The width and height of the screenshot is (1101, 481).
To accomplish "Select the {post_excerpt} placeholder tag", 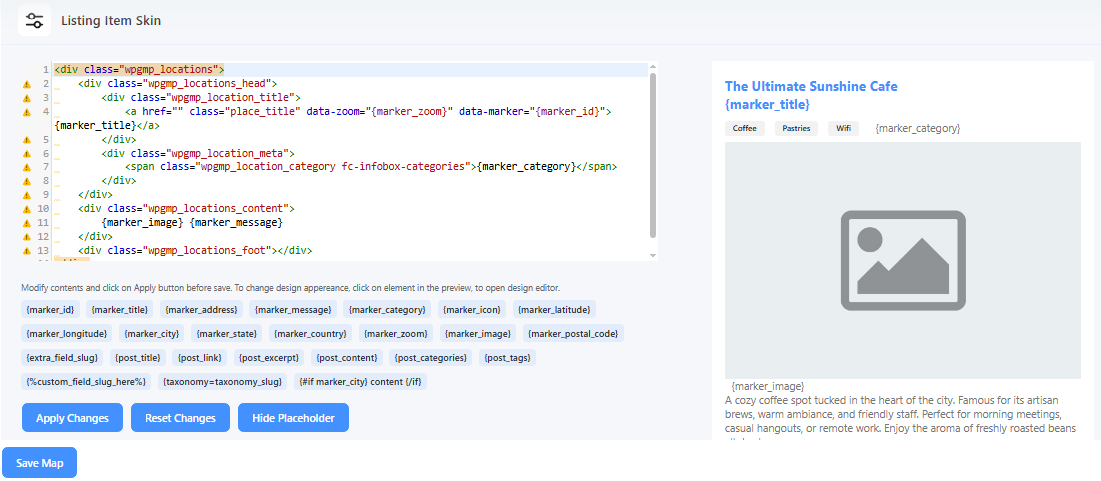I will coord(270,358).
